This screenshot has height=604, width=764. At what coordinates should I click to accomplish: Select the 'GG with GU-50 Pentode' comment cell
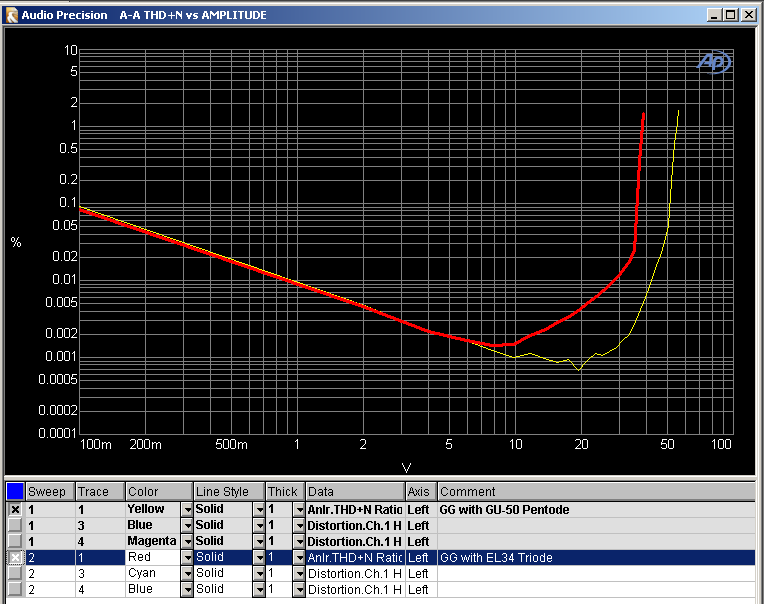(504, 509)
